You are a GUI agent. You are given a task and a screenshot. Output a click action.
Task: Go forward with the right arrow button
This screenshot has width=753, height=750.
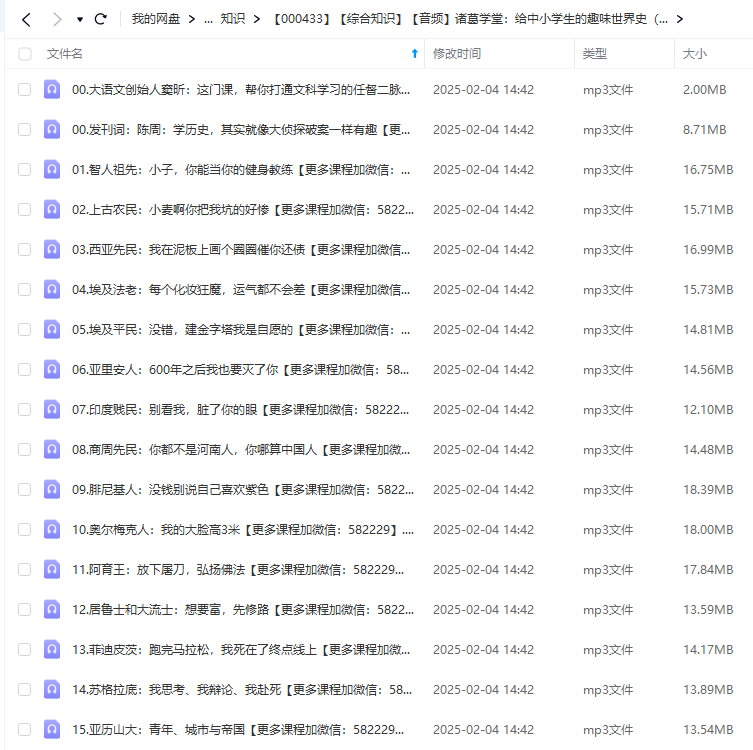[x=57, y=20]
